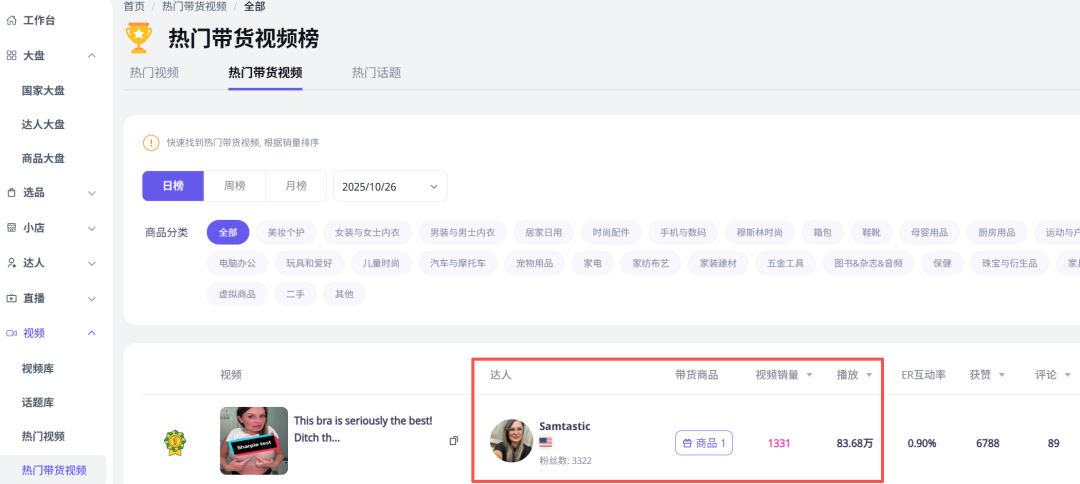Select the 日榜 ranking period
Image resolution: width=1080 pixels, height=484 pixels.
[173, 186]
